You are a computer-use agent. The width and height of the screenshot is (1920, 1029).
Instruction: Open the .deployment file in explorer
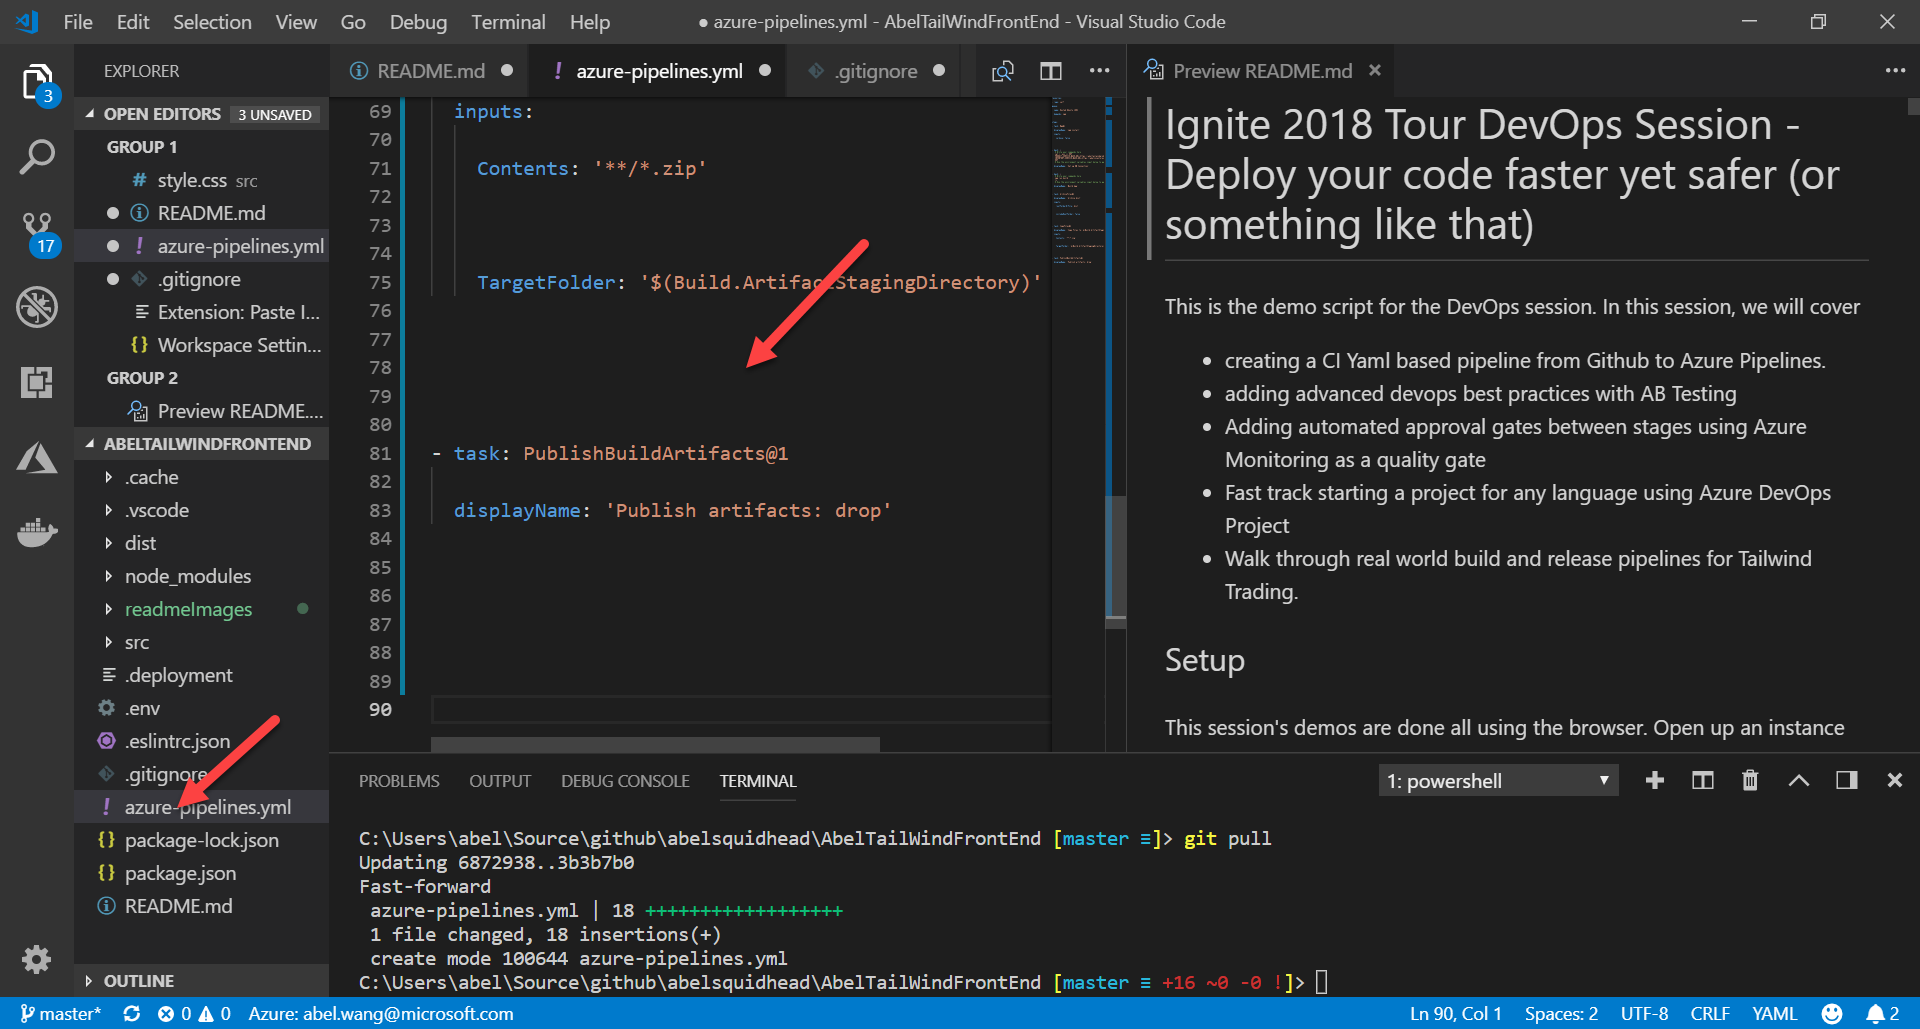(202, 675)
